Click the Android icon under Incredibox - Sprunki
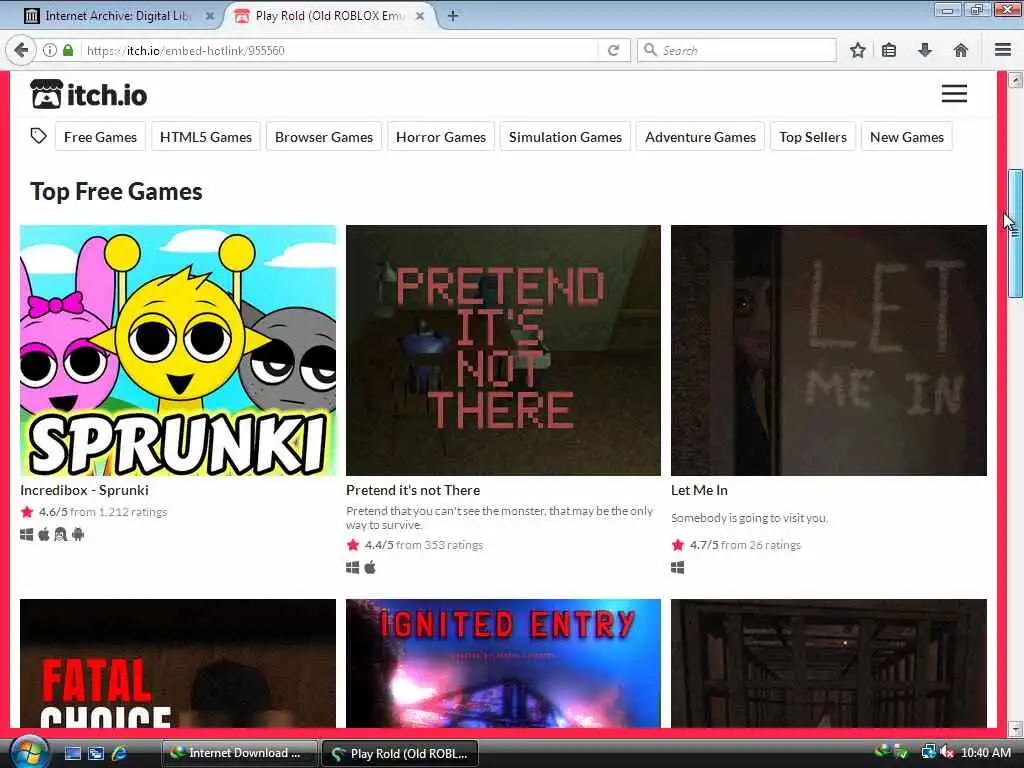 point(78,534)
